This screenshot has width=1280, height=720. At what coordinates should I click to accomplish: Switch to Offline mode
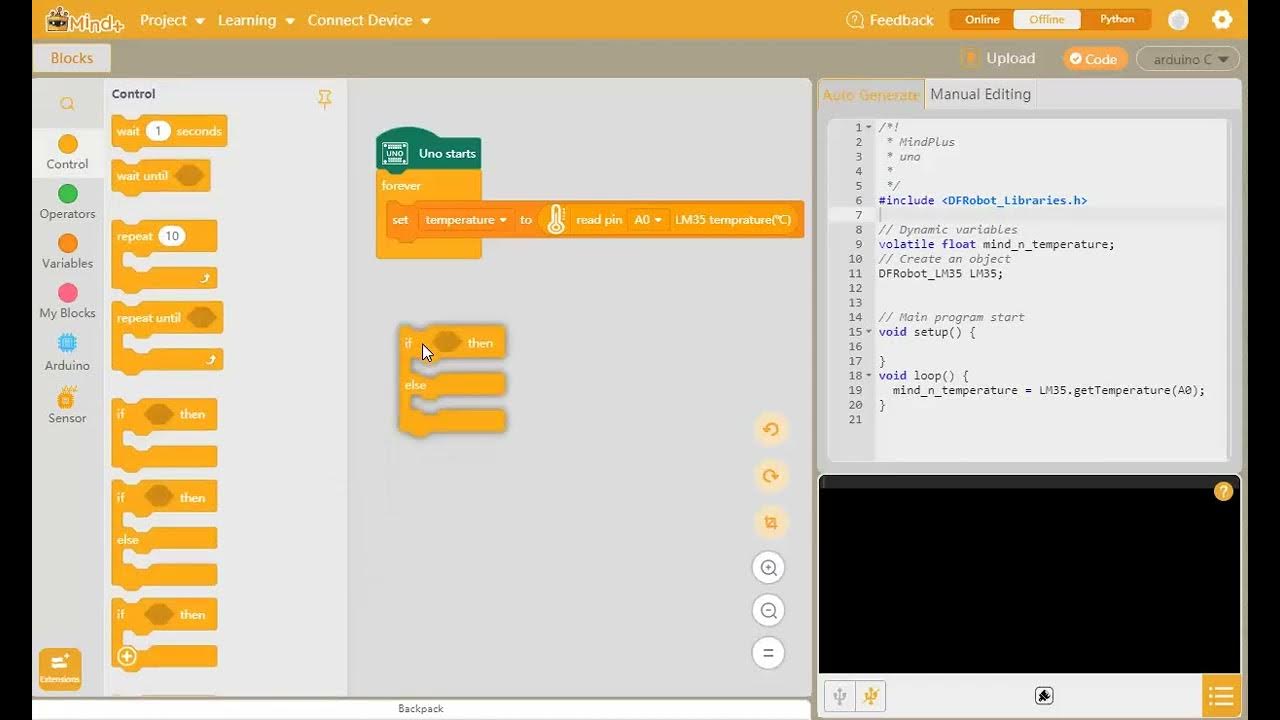point(1047,20)
